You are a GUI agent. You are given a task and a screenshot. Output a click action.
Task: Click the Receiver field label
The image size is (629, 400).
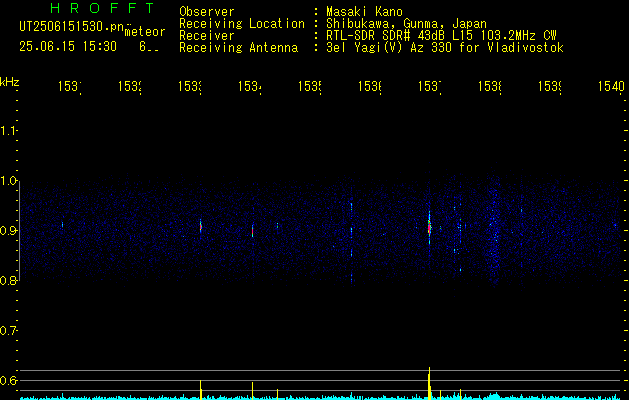coord(207,36)
